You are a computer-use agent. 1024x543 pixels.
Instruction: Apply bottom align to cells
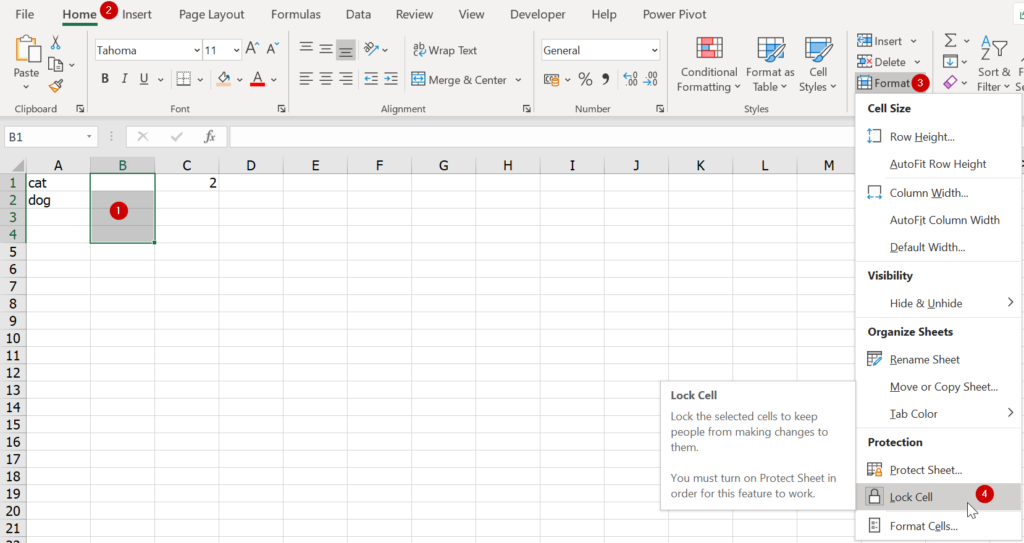[346, 50]
